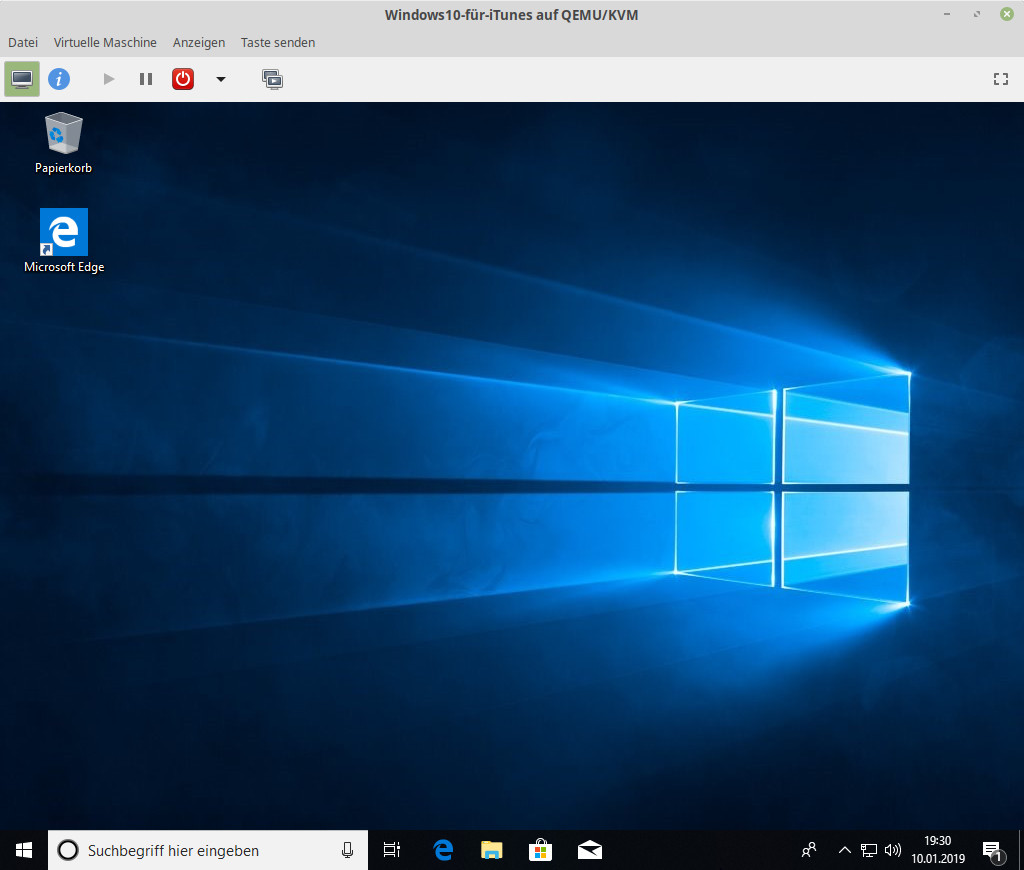1024x870 pixels.
Task: Switch the viewer to fullscreen mode
Action: [x=1000, y=79]
